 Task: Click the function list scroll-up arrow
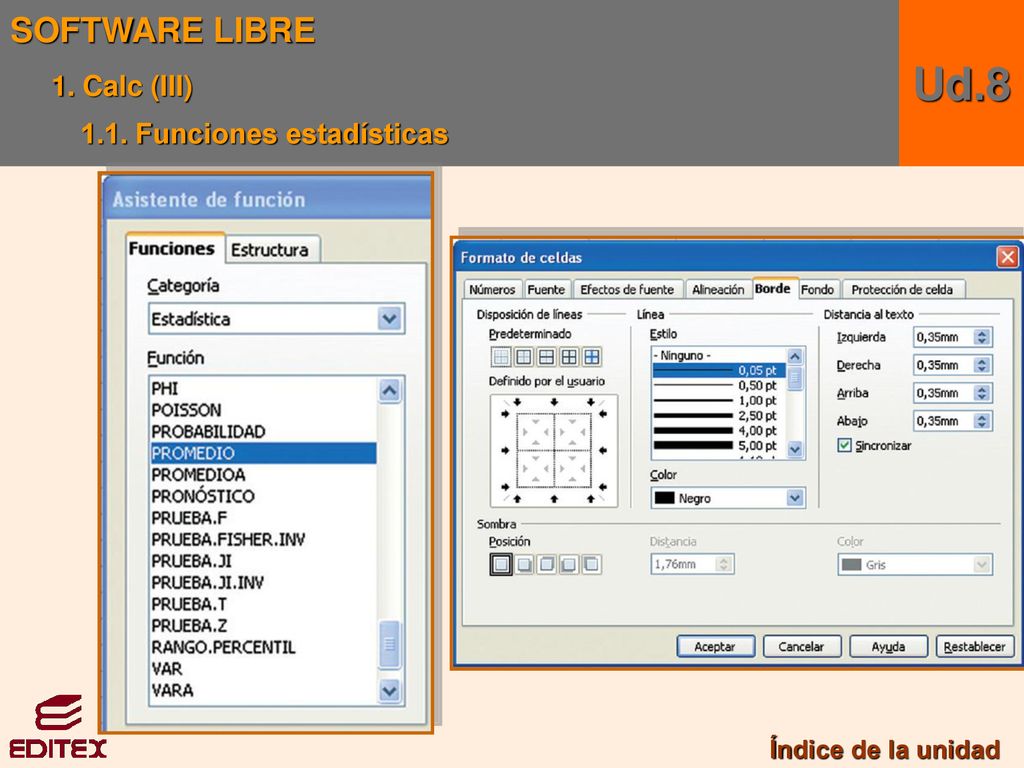pyautogui.click(x=389, y=391)
